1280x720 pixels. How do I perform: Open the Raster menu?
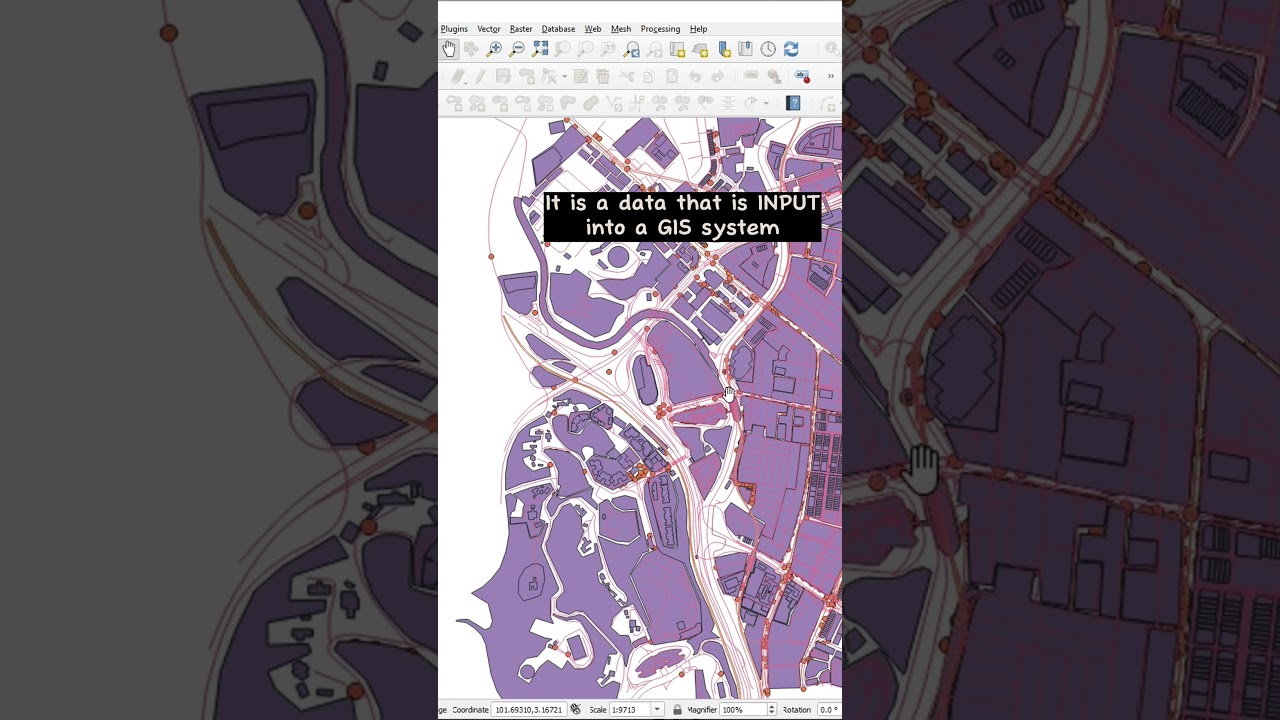[x=521, y=29]
